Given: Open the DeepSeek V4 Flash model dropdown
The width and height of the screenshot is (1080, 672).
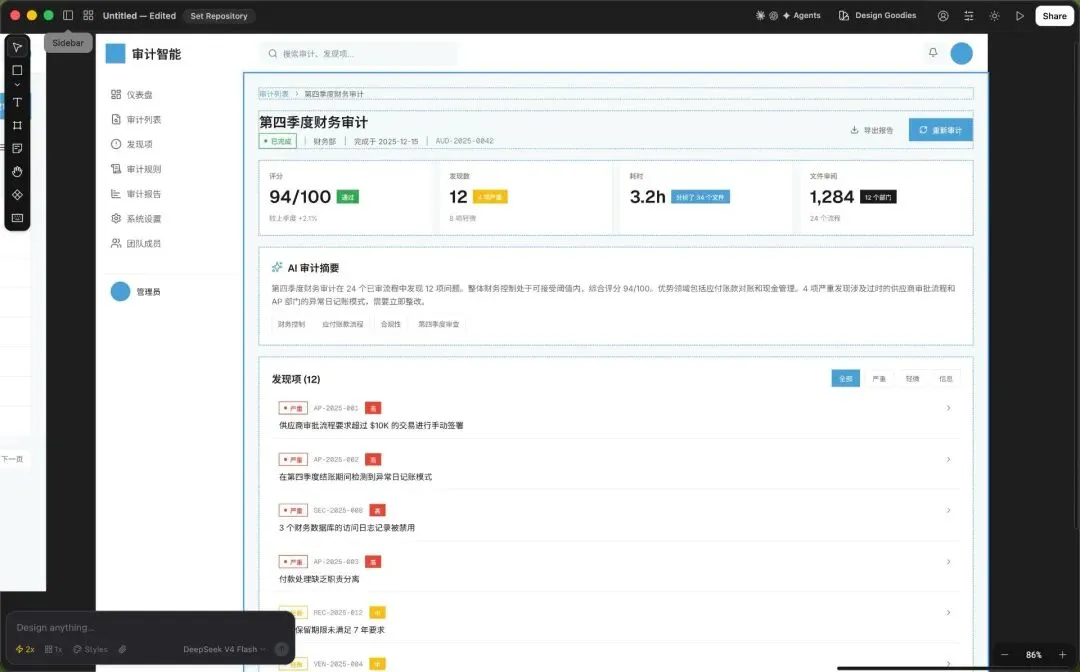Looking at the screenshot, I should pyautogui.click(x=225, y=649).
